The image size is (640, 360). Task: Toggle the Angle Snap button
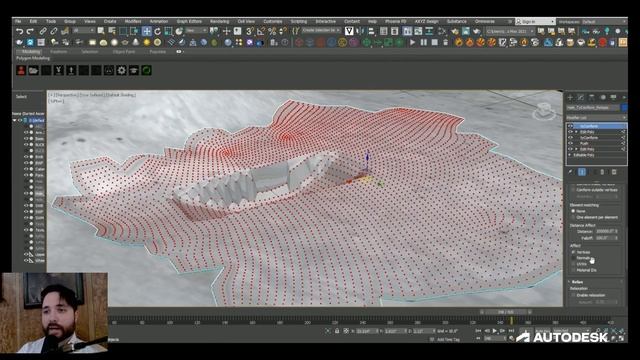pos(261,31)
